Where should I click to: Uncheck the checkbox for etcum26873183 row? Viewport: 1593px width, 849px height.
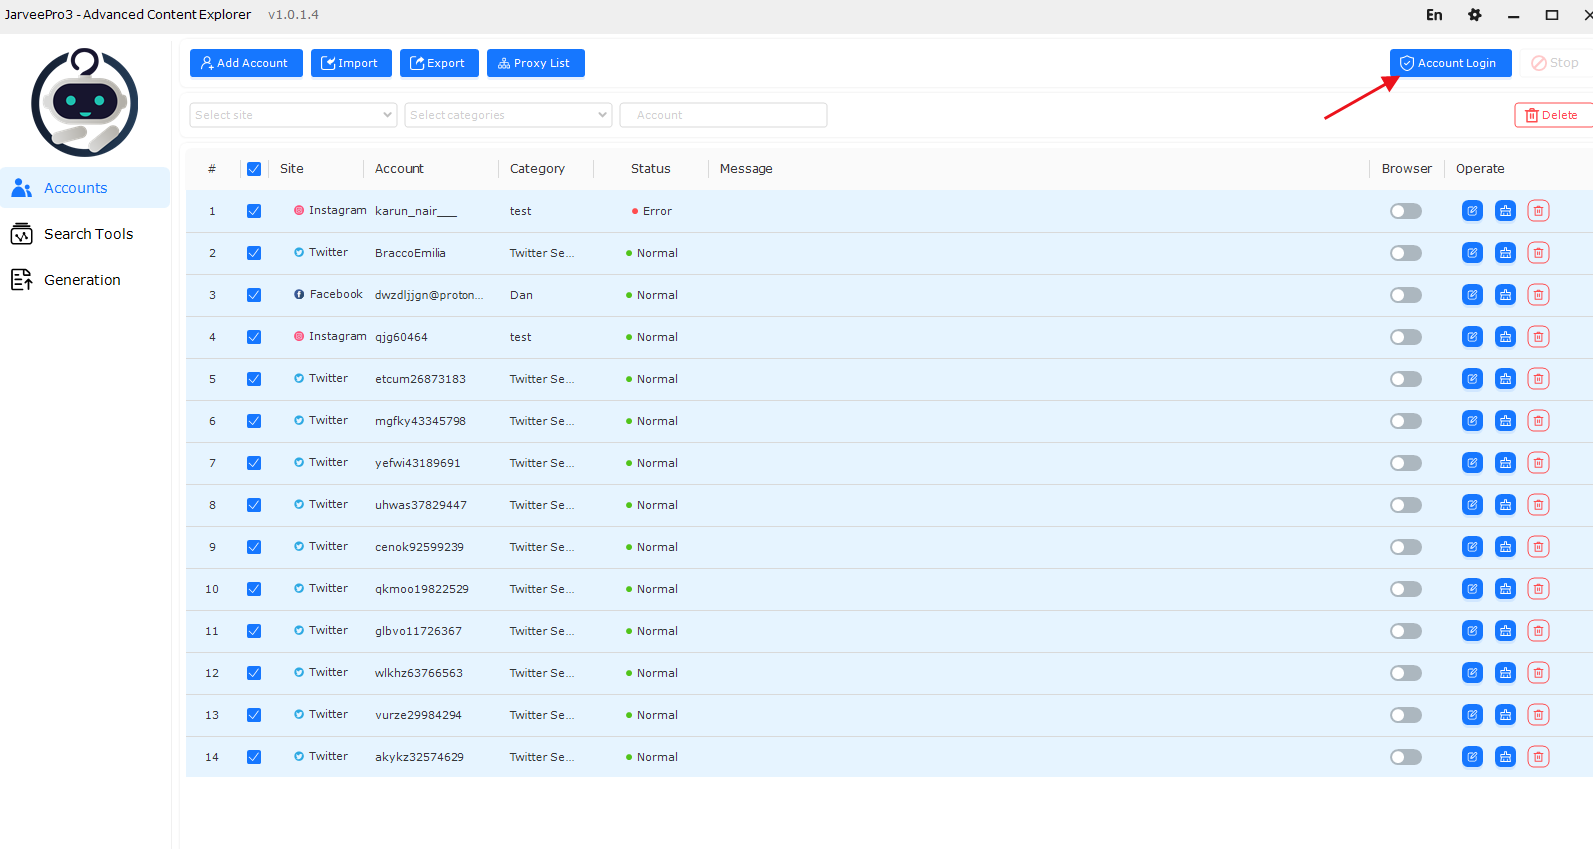(254, 379)
